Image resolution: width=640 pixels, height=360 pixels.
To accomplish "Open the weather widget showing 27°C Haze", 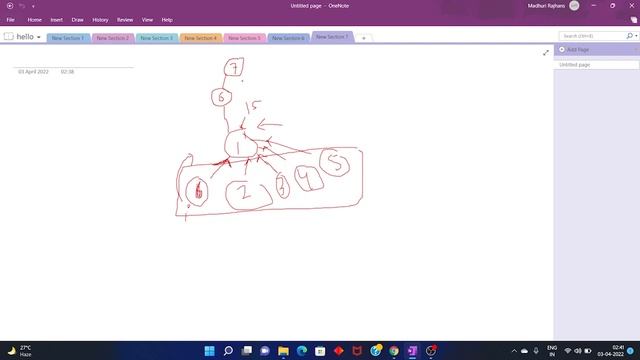I will point(20,351).
